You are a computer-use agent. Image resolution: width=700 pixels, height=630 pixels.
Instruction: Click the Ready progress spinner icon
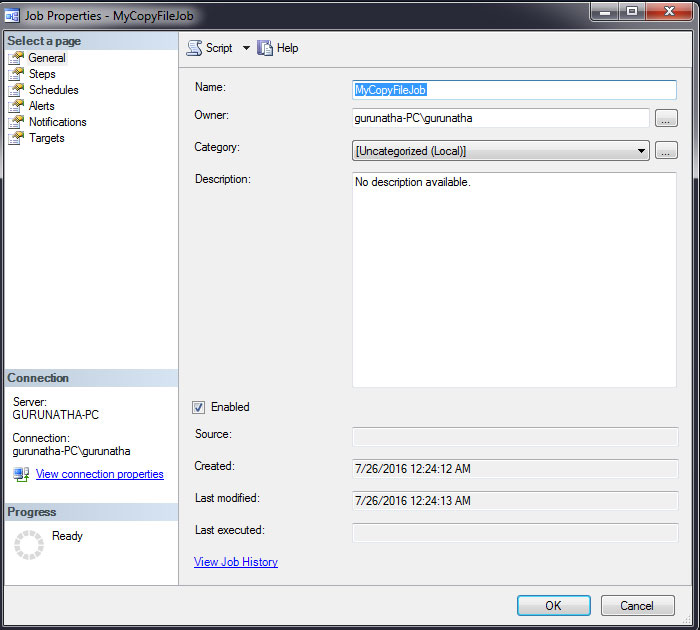tap(29, 545)
